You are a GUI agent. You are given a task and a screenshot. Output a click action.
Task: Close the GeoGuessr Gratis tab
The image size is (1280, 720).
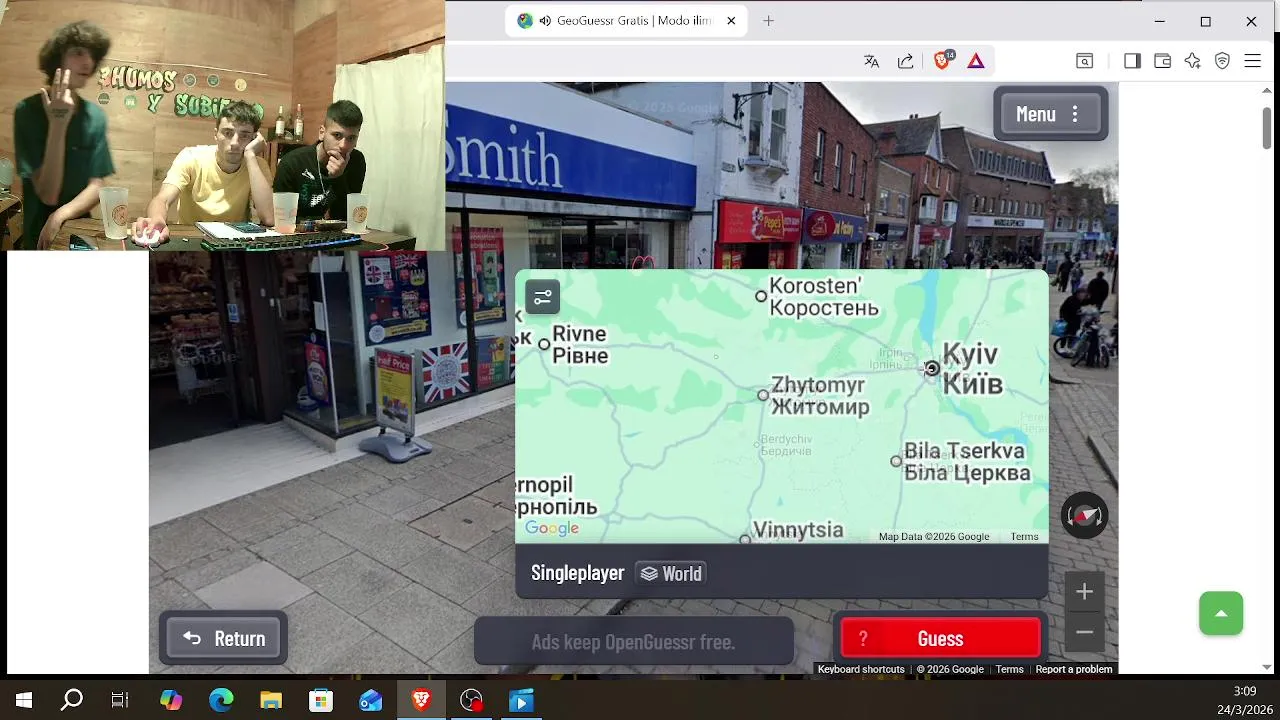coord(731,20)
